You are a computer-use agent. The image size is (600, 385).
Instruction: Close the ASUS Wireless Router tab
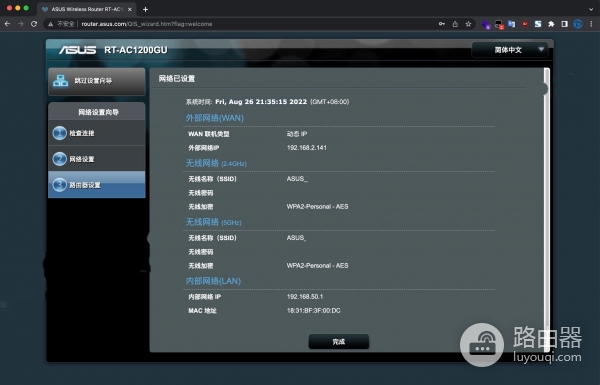click(129, 9)
